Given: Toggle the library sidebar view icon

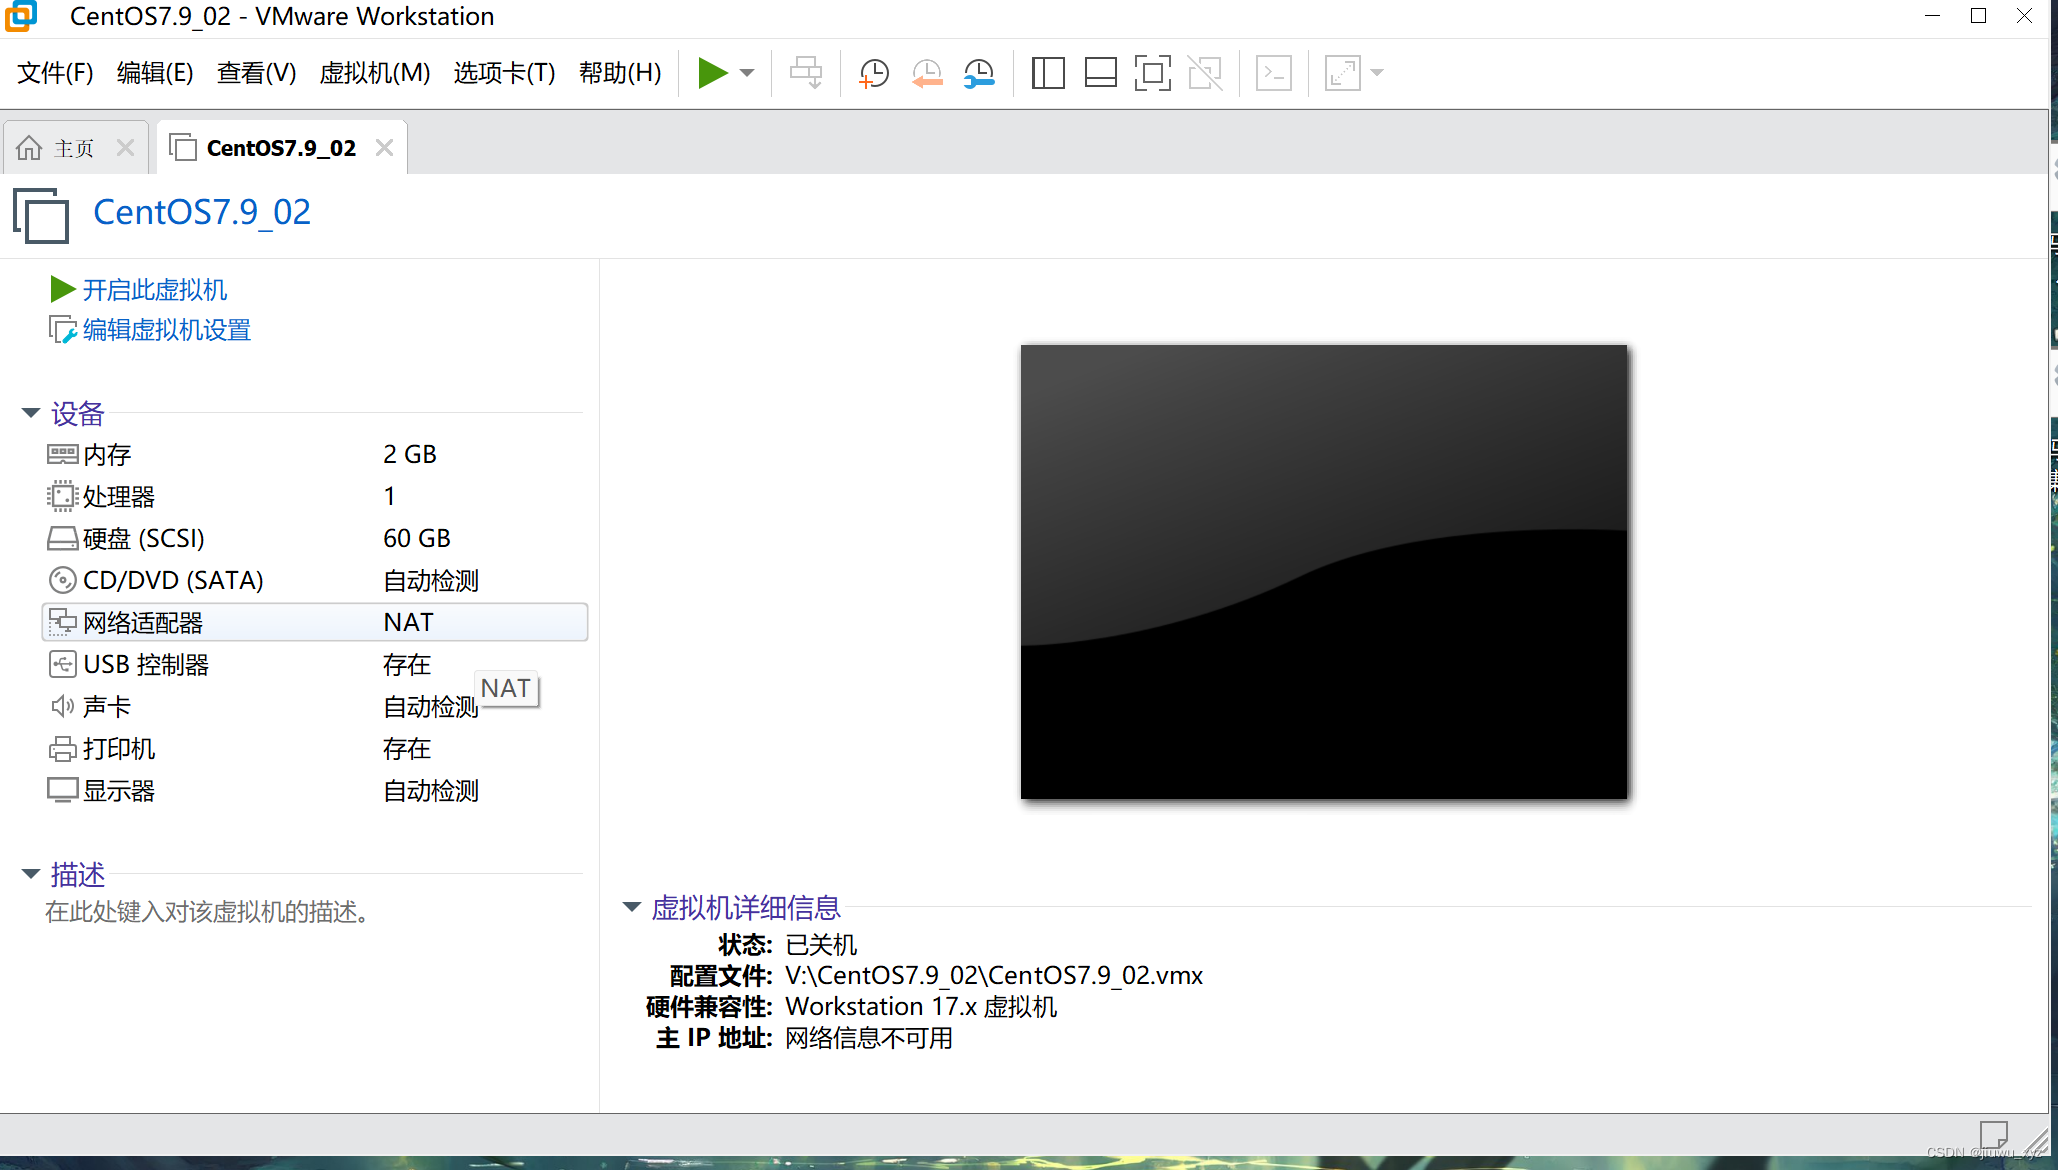Looking at the screenshot, I should click(x=1048, y=73).
